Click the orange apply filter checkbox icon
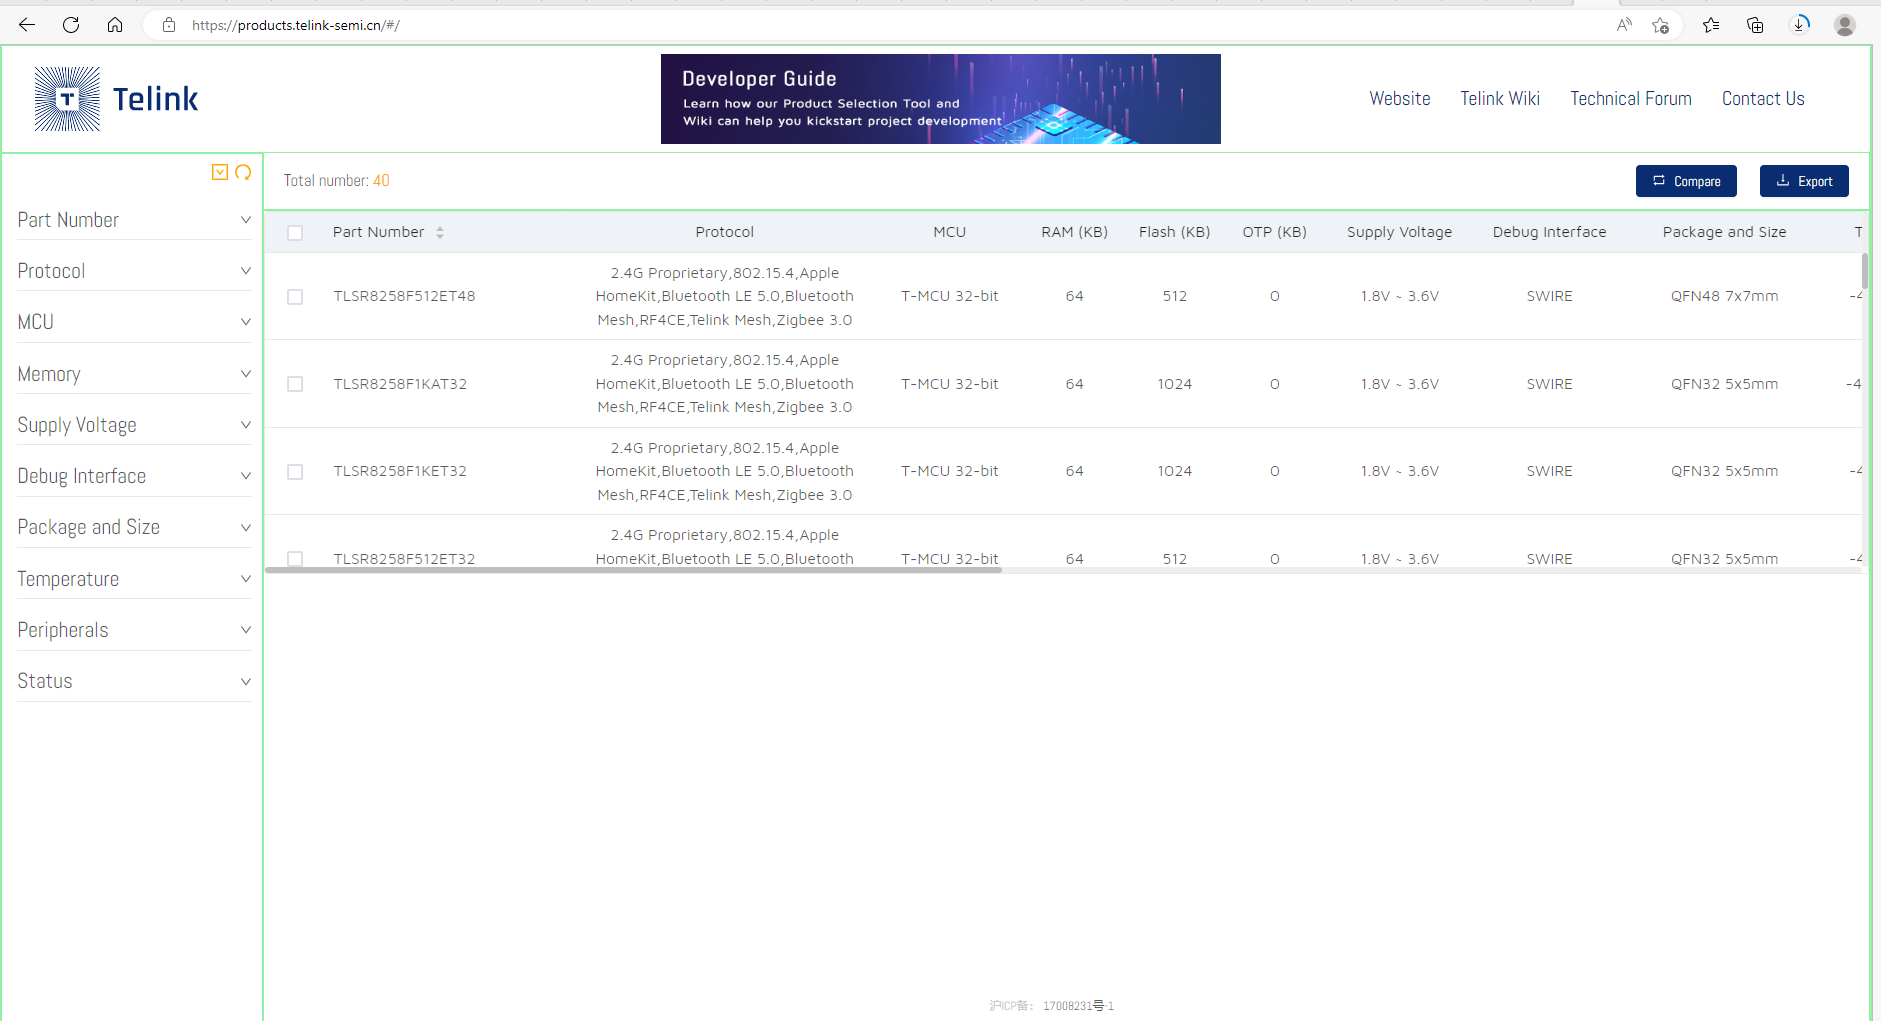 (x=220, y=172)
